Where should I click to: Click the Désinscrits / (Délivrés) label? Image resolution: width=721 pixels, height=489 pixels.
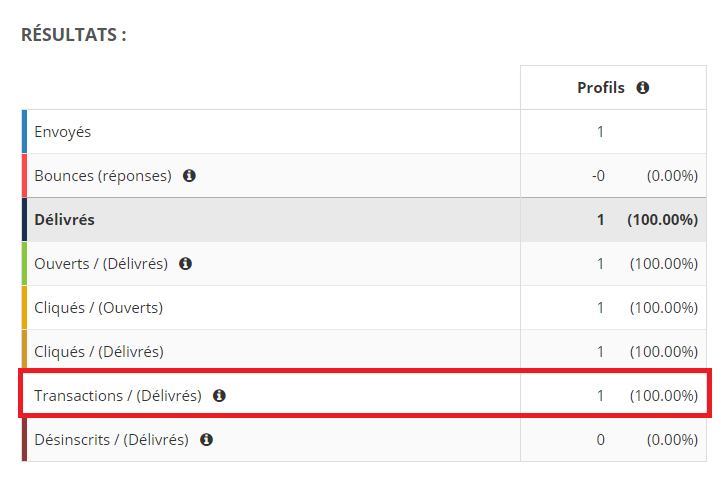111,440
